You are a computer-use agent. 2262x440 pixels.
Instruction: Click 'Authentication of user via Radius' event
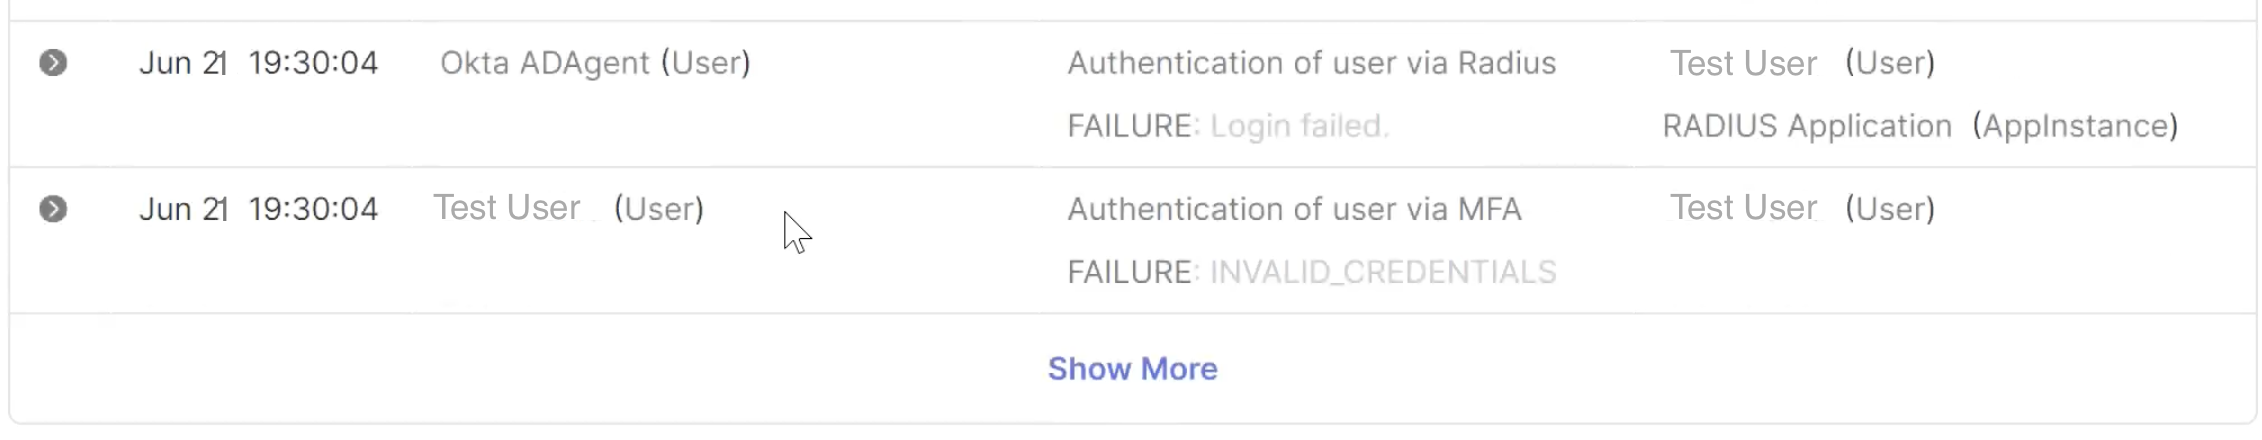click(x=1311, y=63)
